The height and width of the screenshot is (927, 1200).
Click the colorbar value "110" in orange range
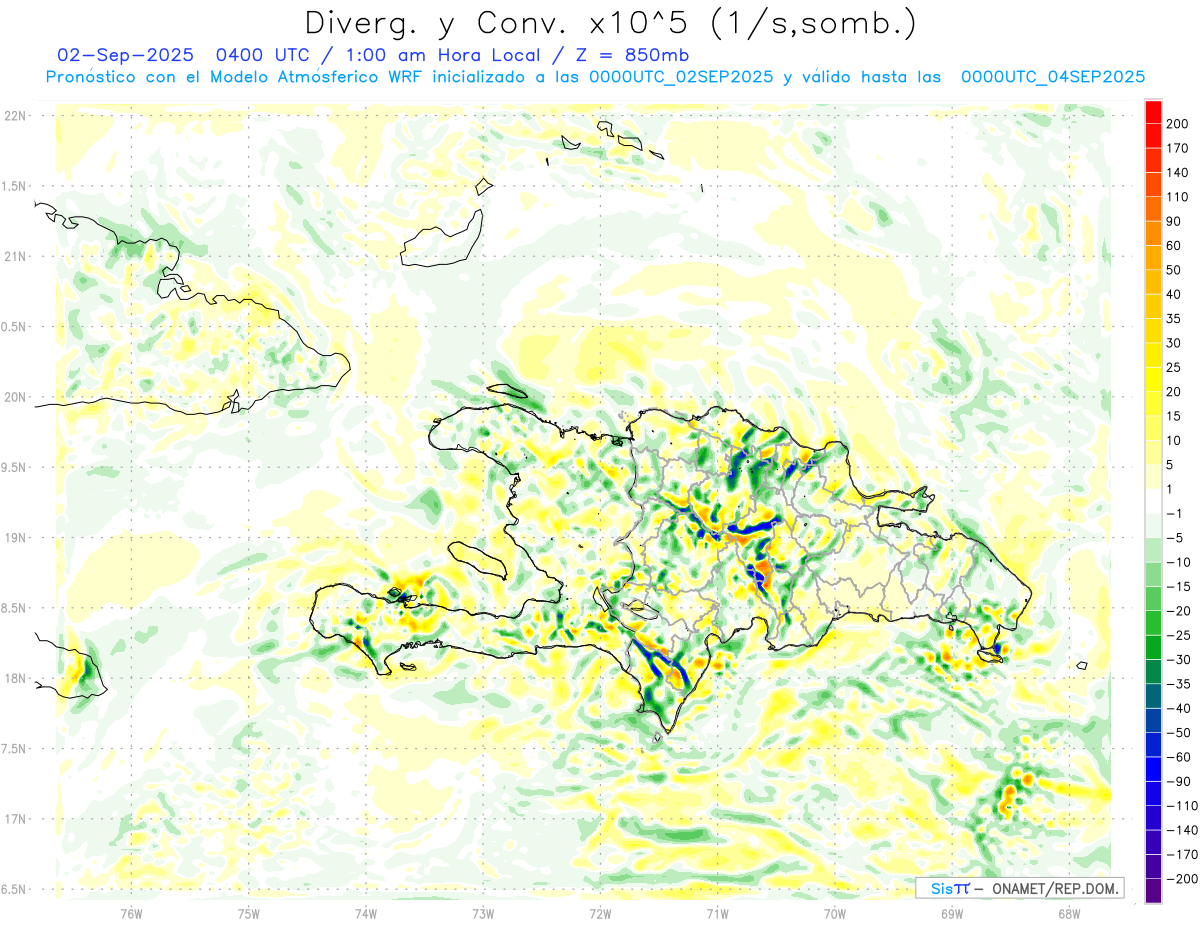pyautogui.click(x=1179, y=197)
